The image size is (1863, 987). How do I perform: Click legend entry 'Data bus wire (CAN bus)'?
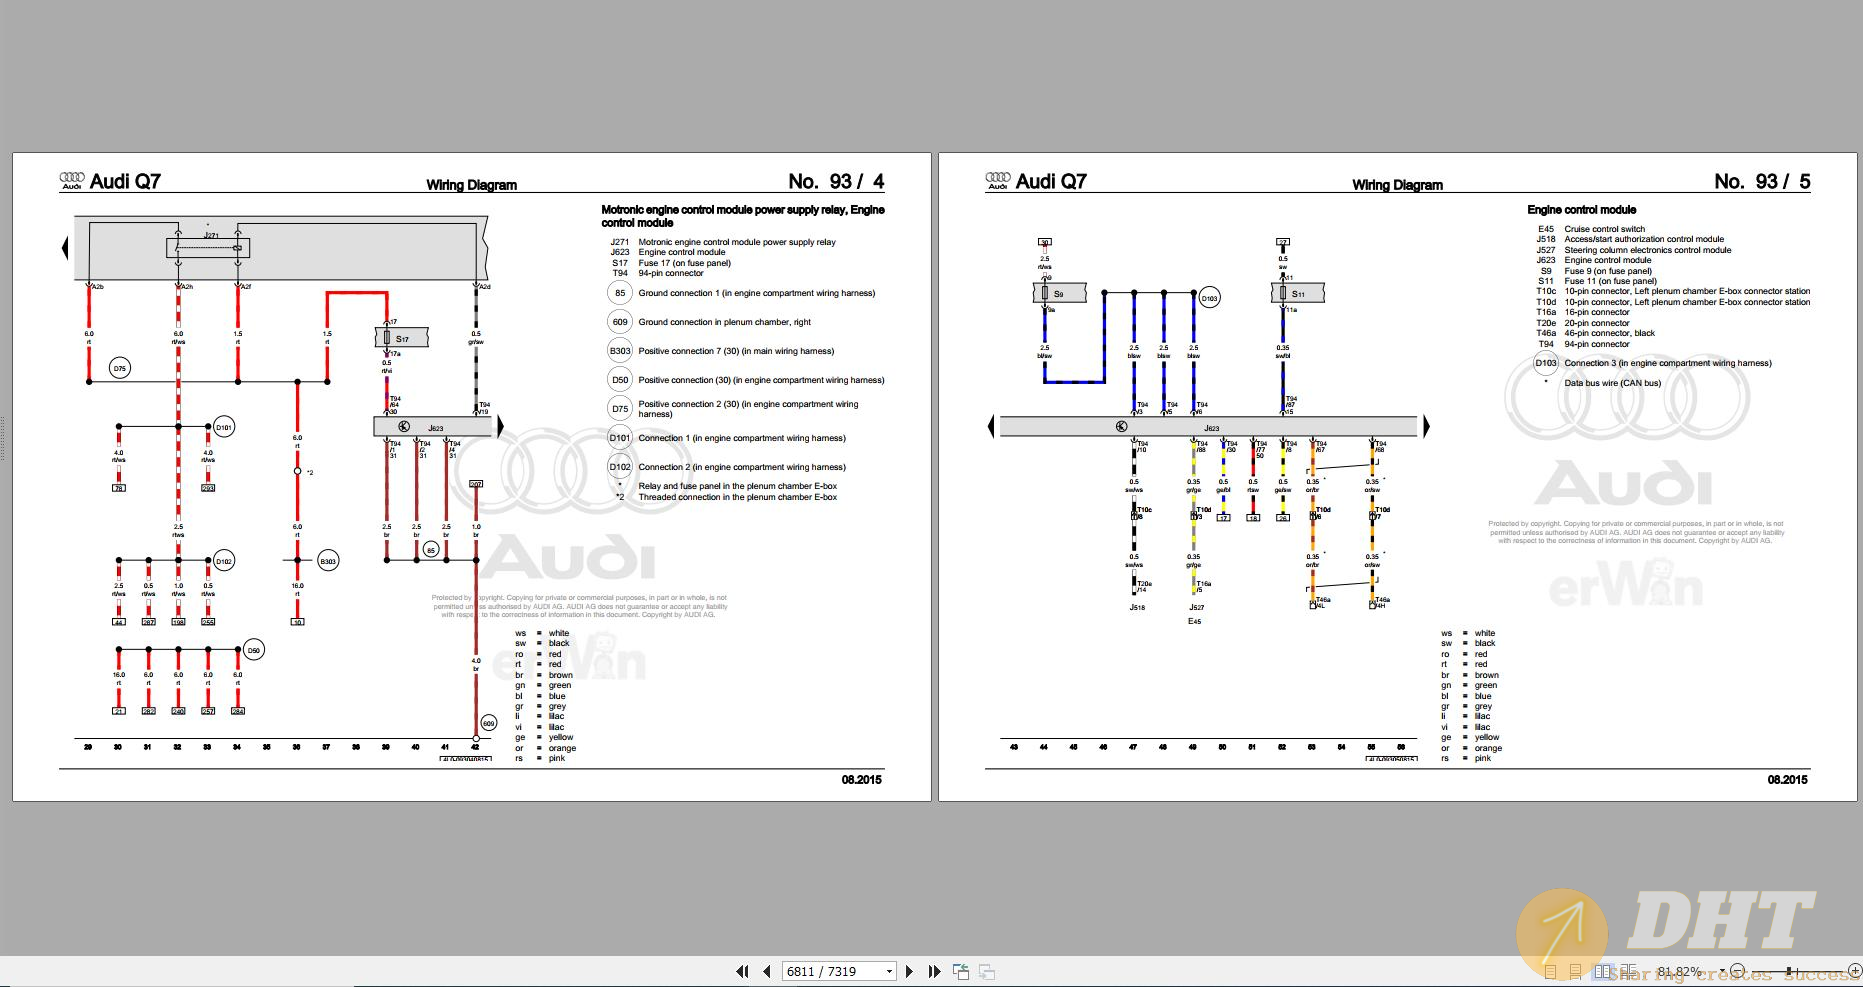[1612, 383]
